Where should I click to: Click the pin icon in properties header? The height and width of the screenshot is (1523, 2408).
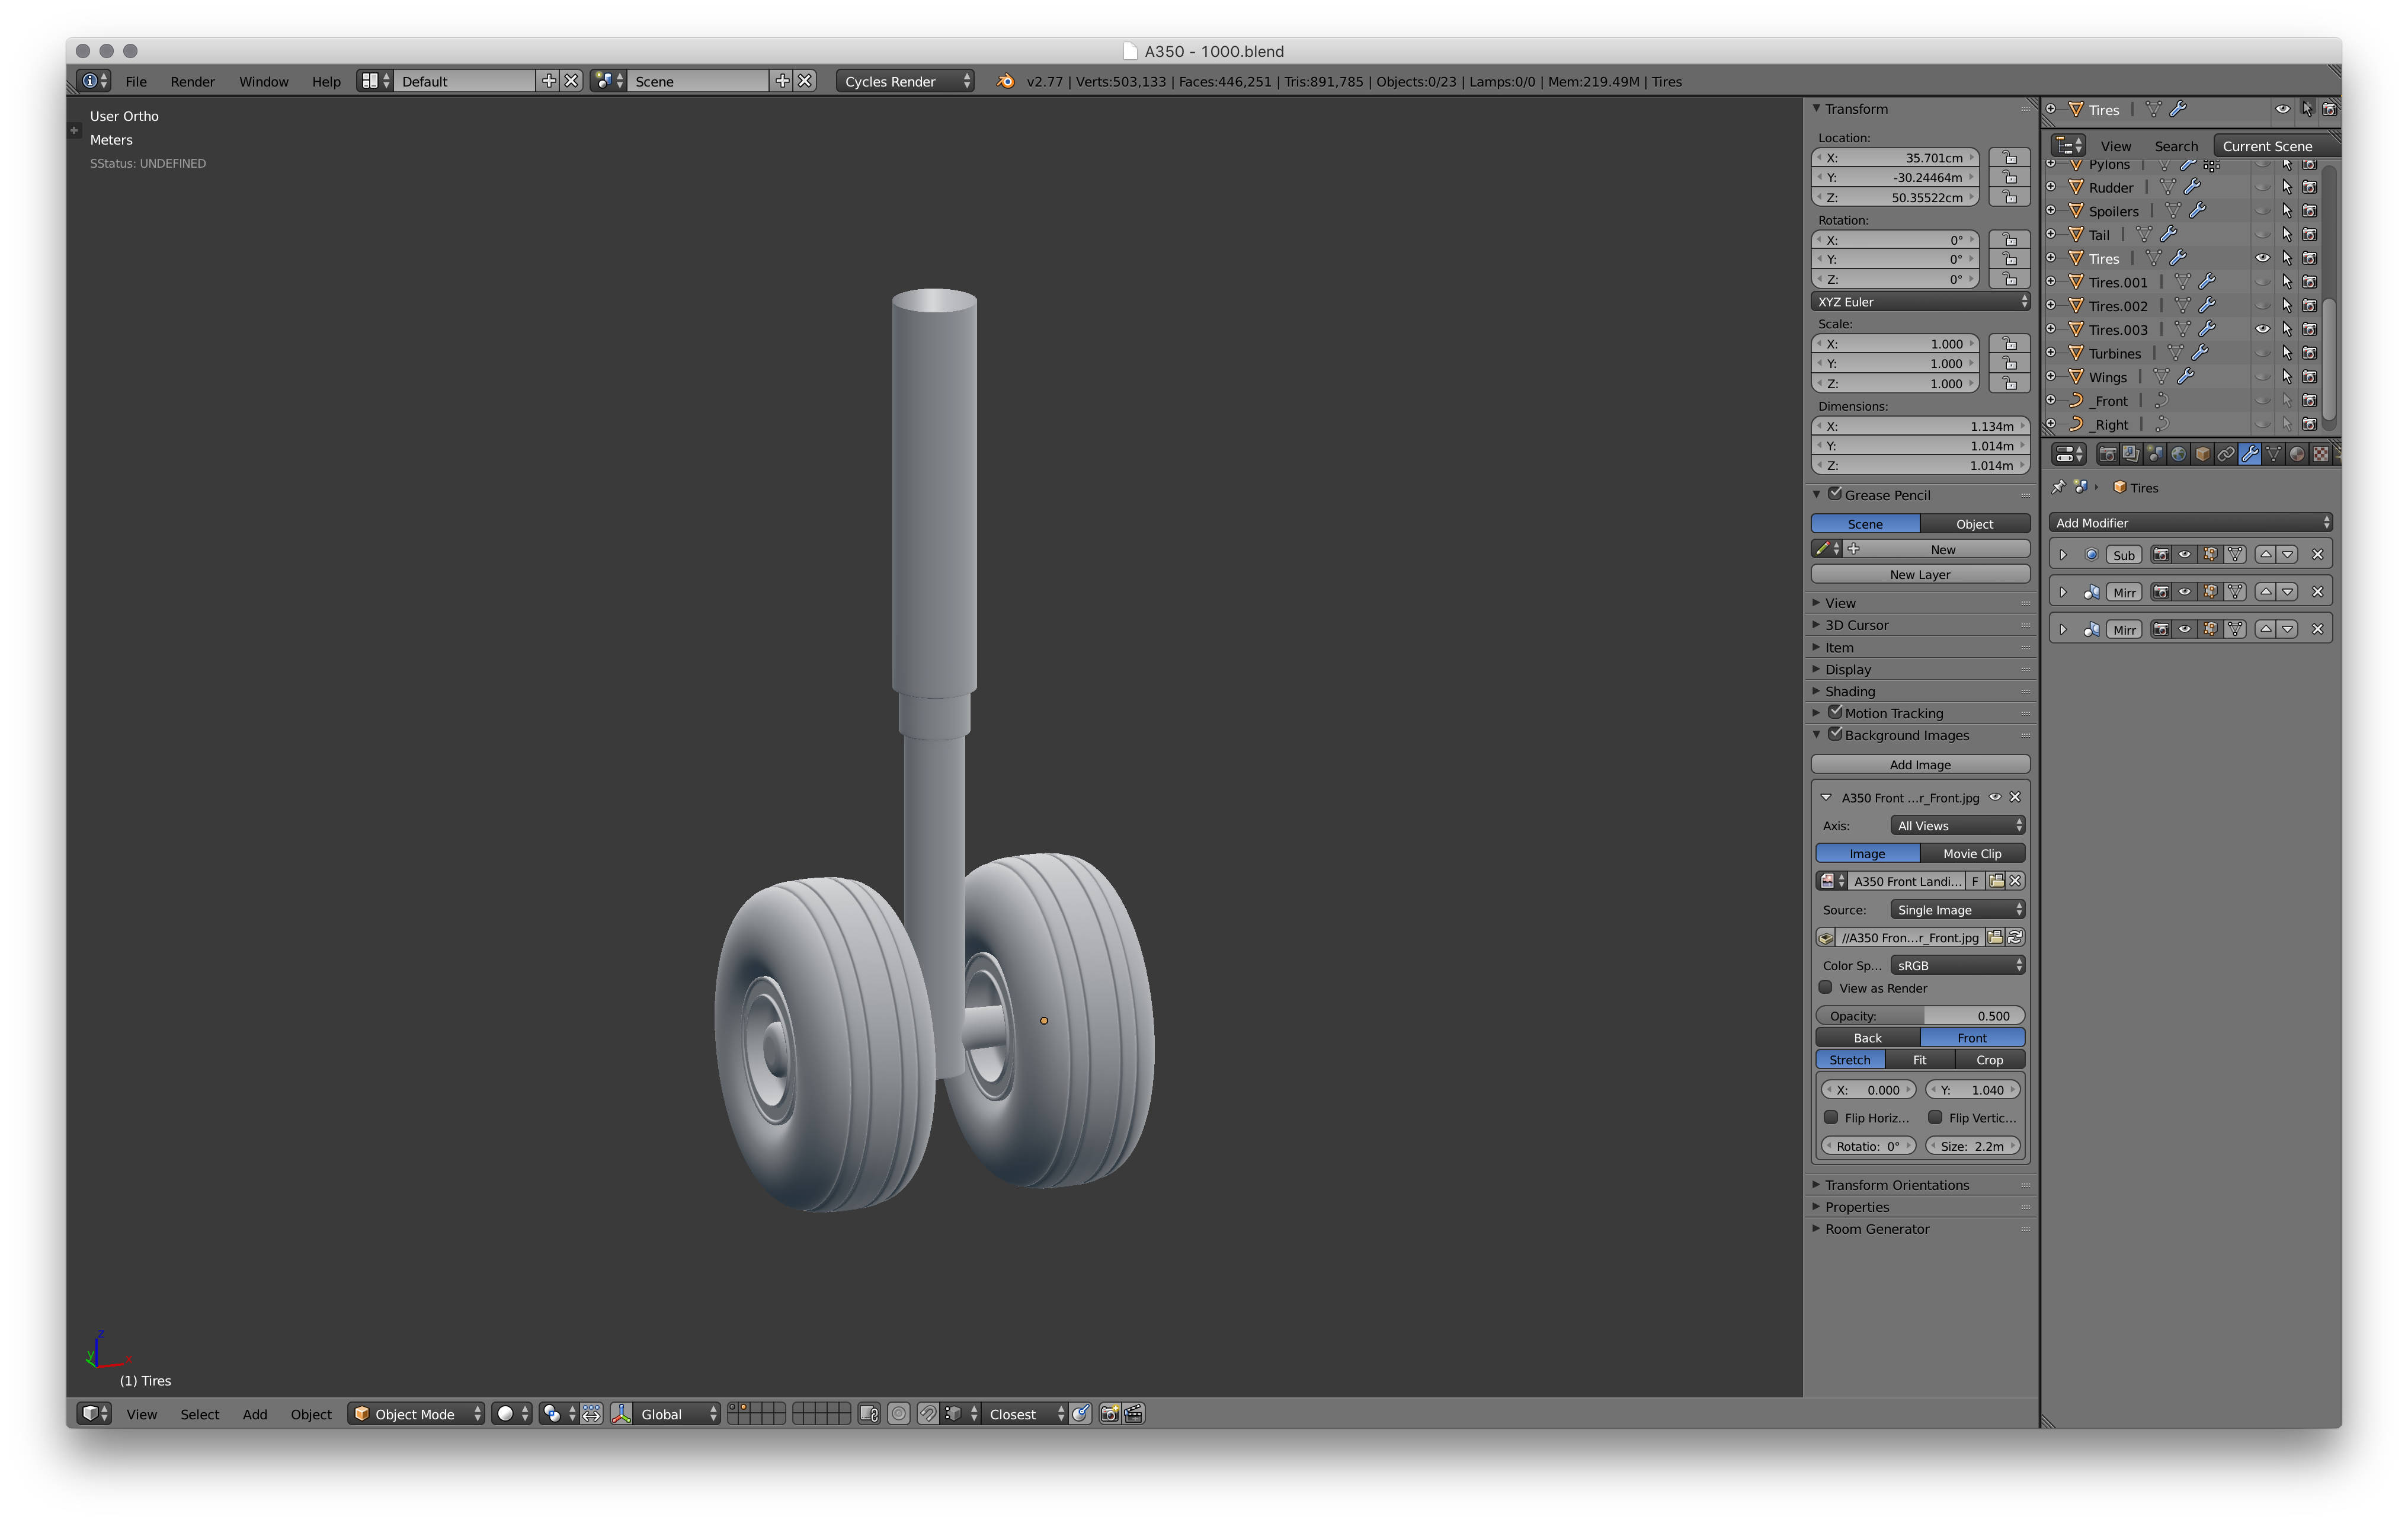2058,488
